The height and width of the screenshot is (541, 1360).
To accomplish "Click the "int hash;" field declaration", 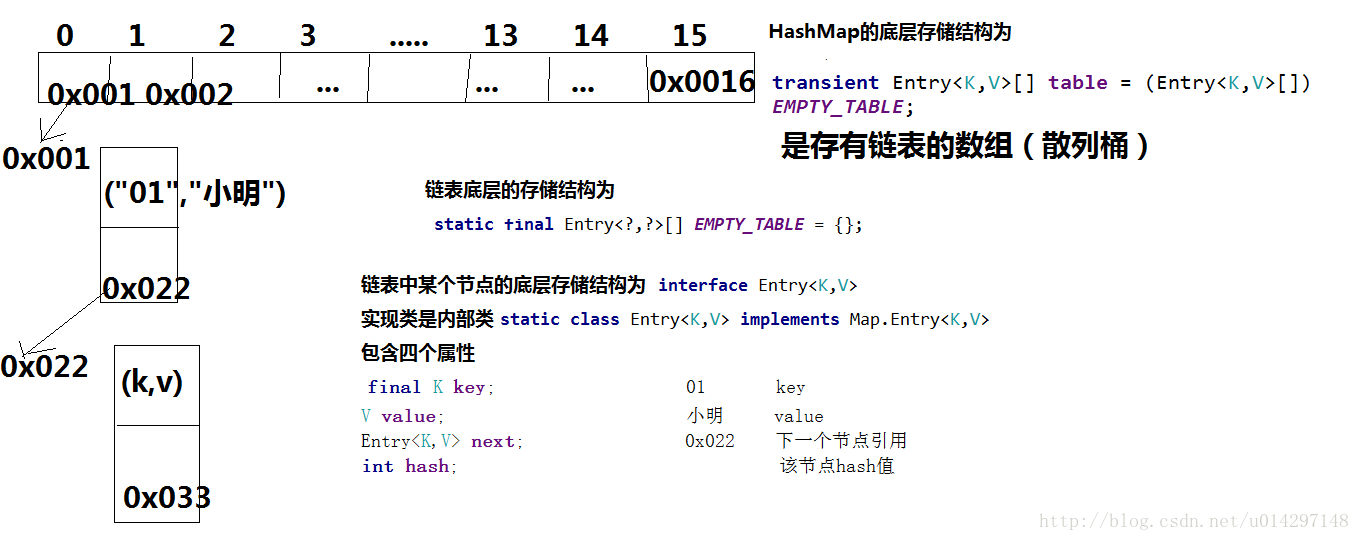I will click(x=410, y=466).
